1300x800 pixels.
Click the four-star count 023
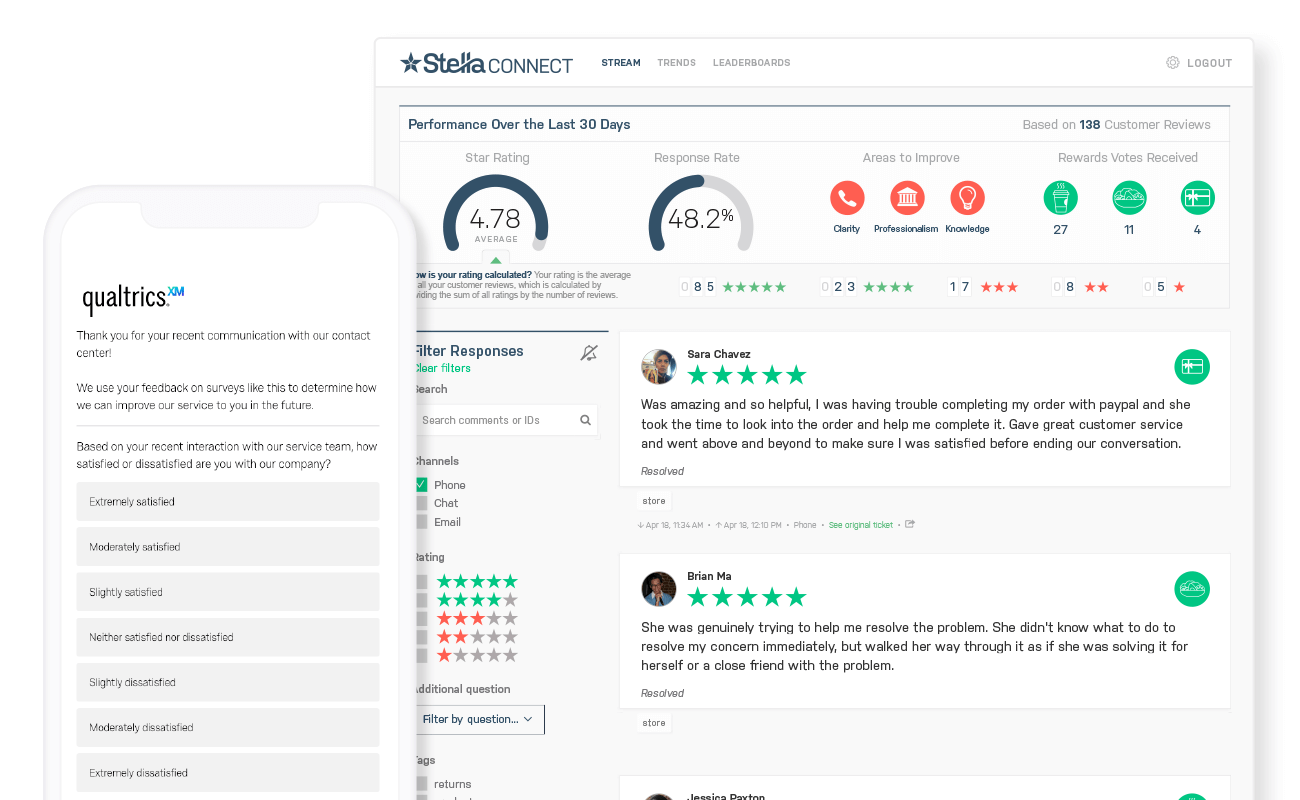pyautogui.click(x=838, y=287)
